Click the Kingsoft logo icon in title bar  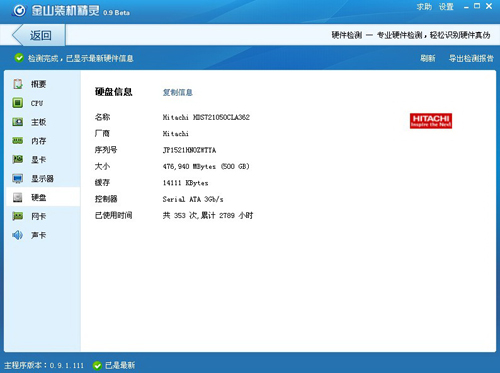19,10
